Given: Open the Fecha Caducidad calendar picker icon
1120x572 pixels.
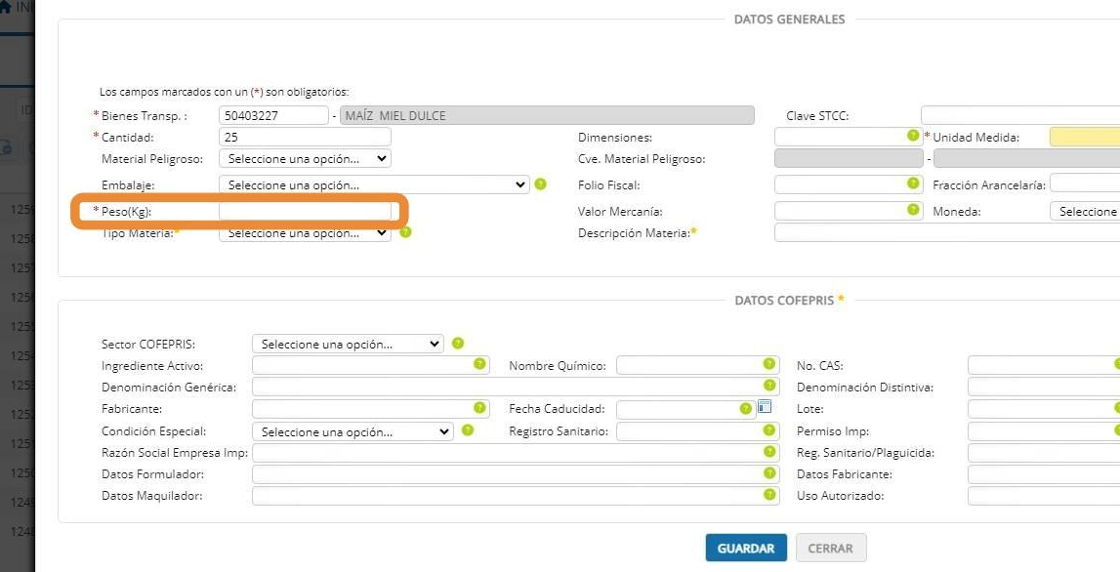Looking at the screenshot, I should pos(764,407).
